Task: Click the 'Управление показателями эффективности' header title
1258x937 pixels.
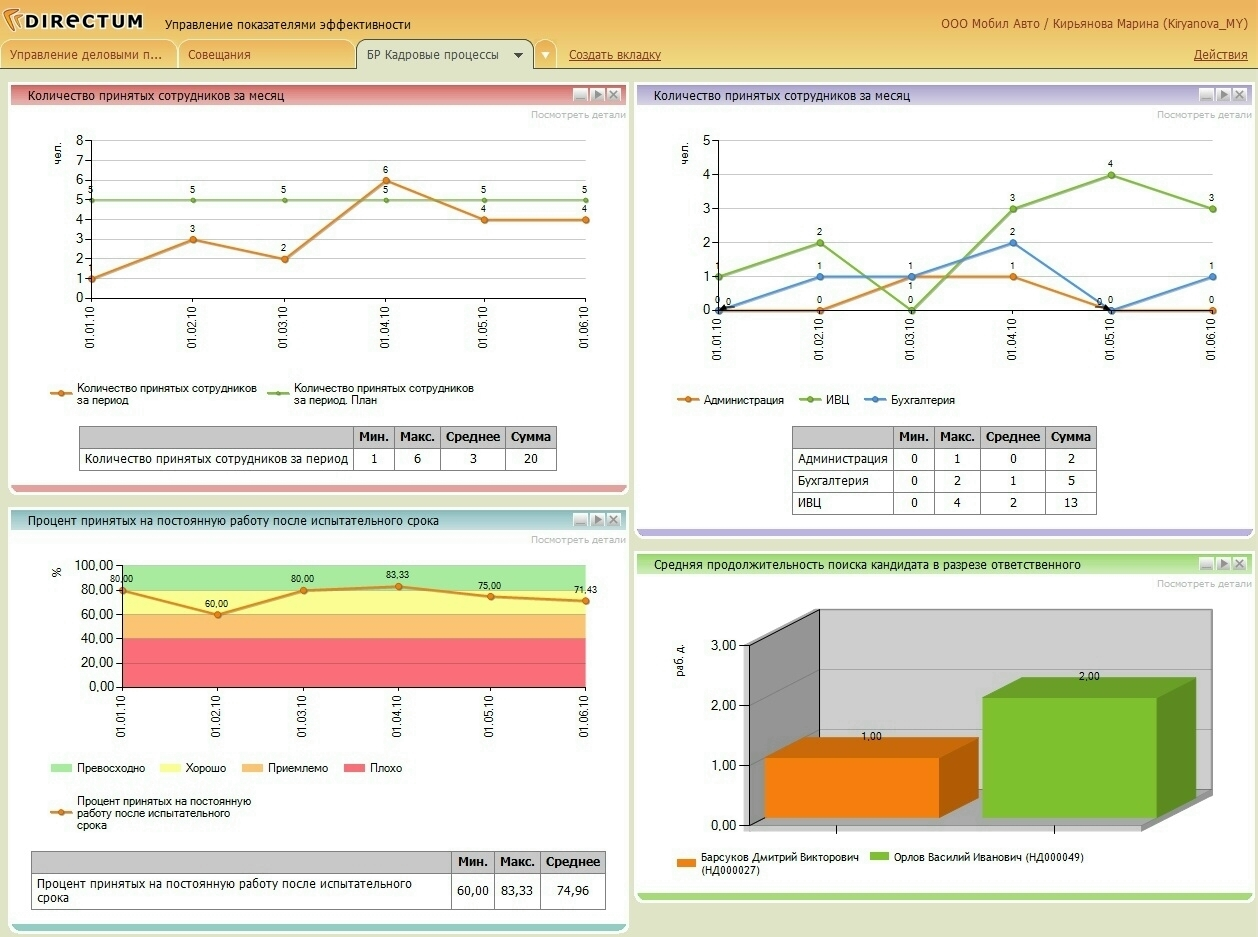Action: (x=288, y=24)
